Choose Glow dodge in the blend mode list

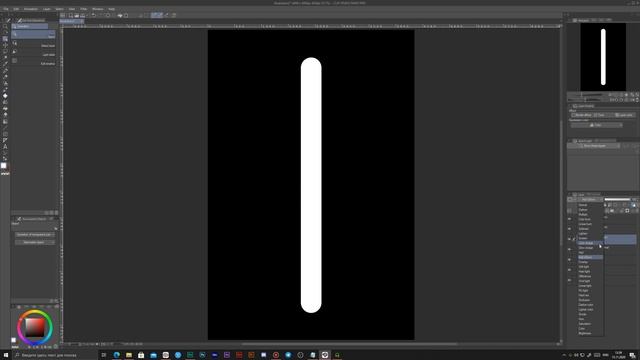(590, 248)
